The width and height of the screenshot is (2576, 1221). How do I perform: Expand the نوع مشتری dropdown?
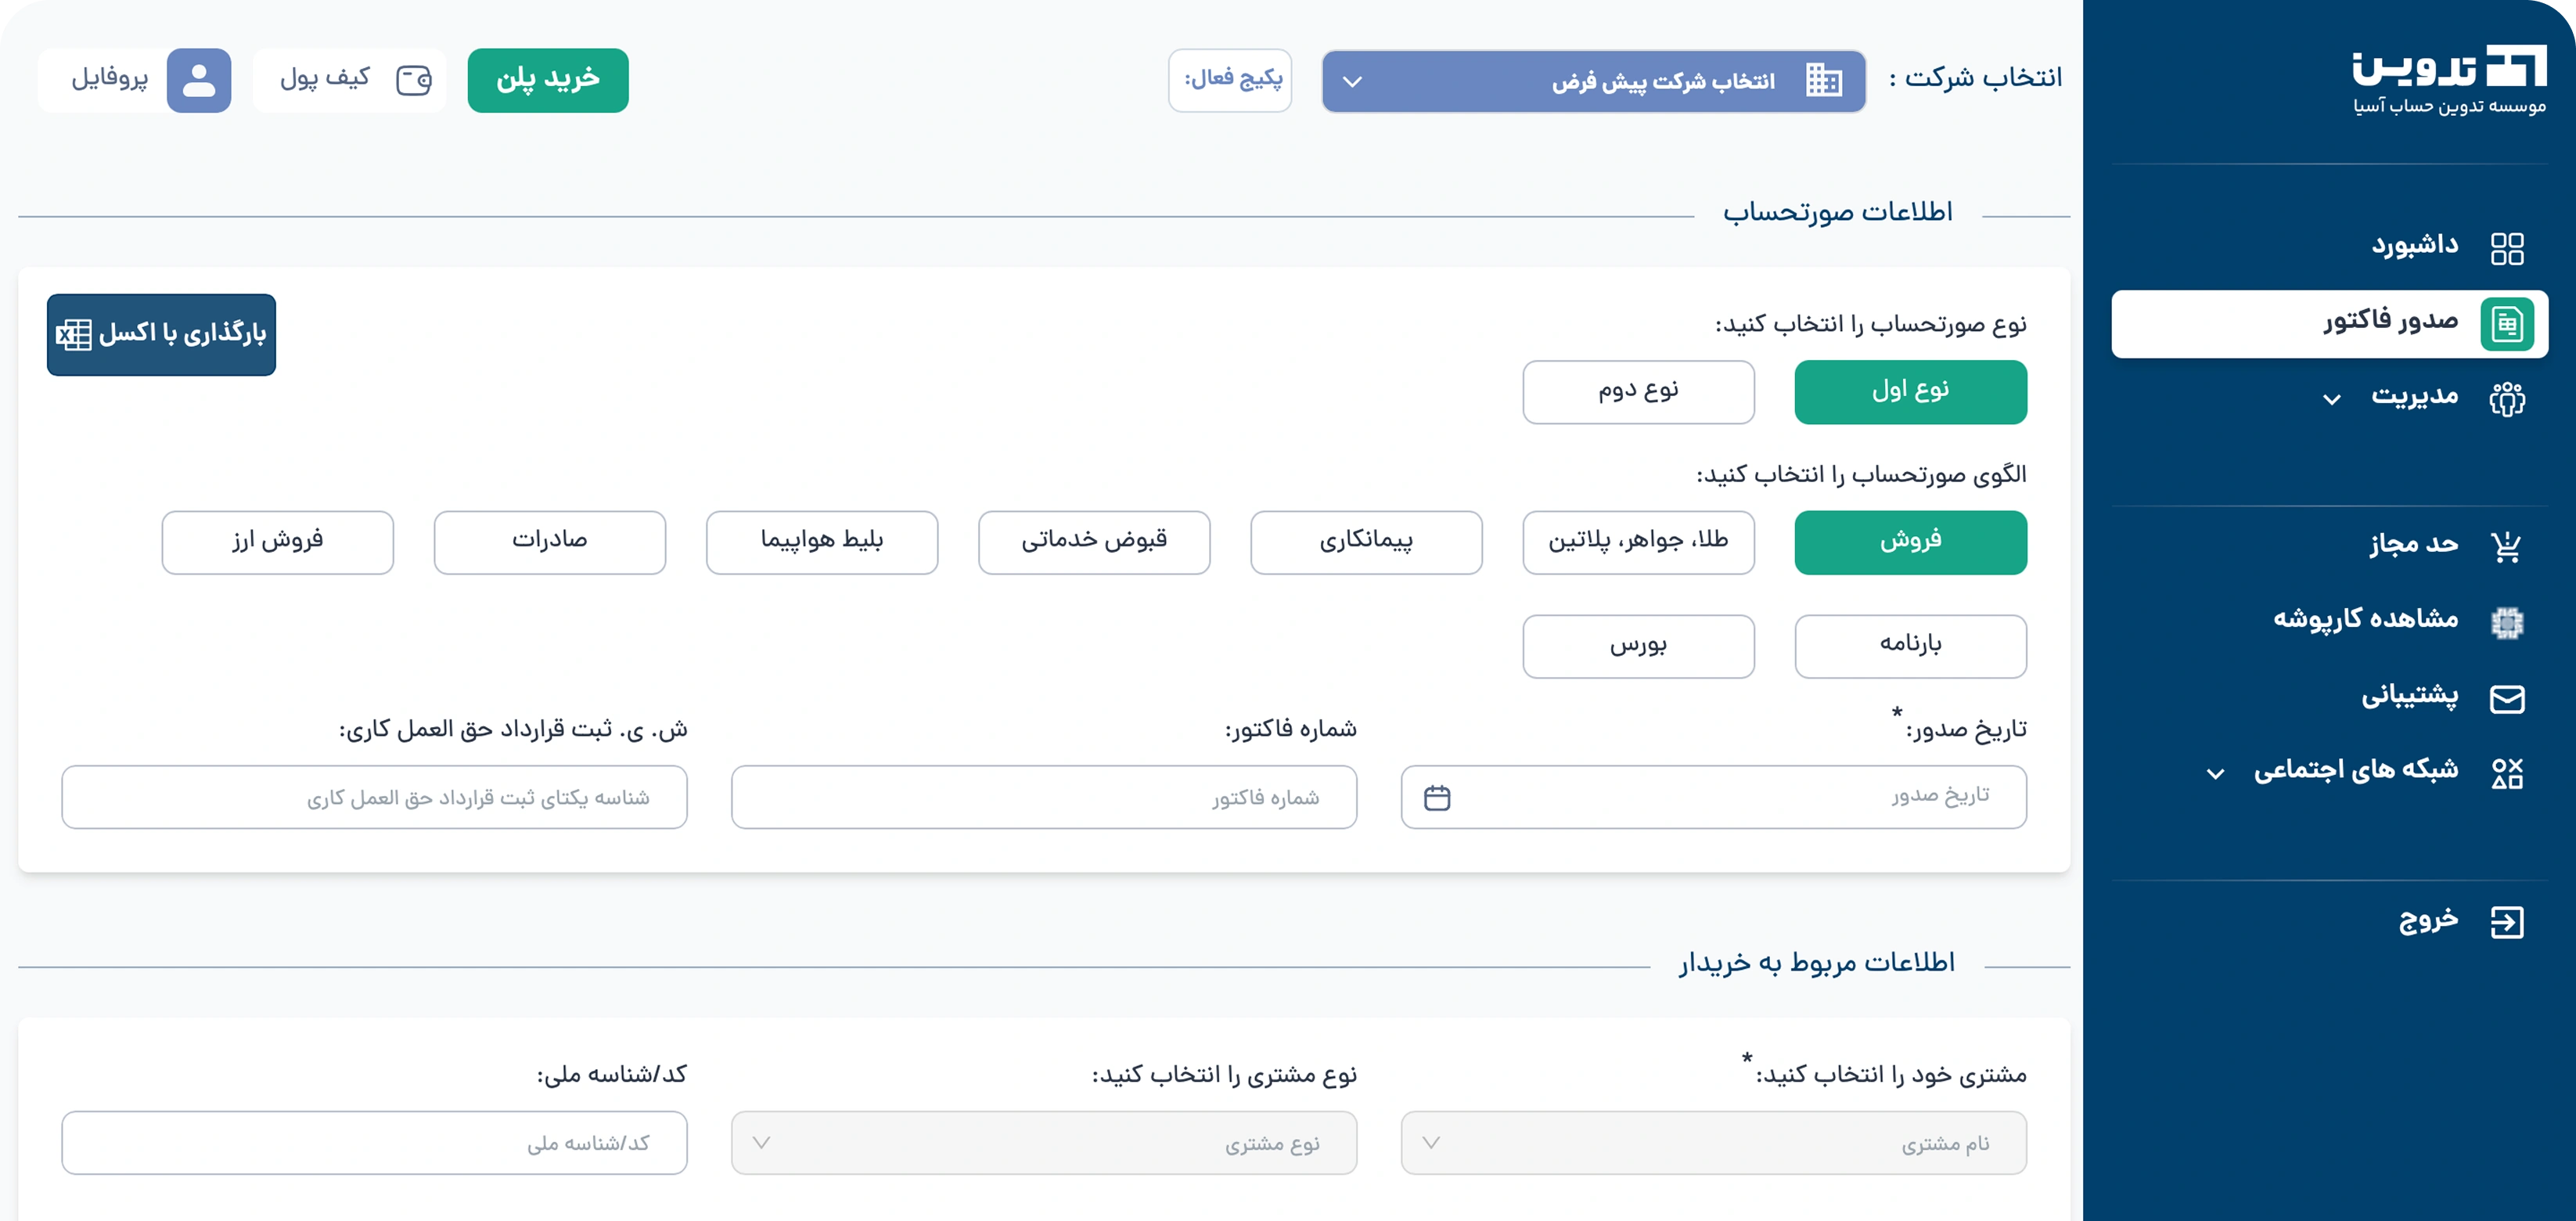(x=1043, y=1142)
